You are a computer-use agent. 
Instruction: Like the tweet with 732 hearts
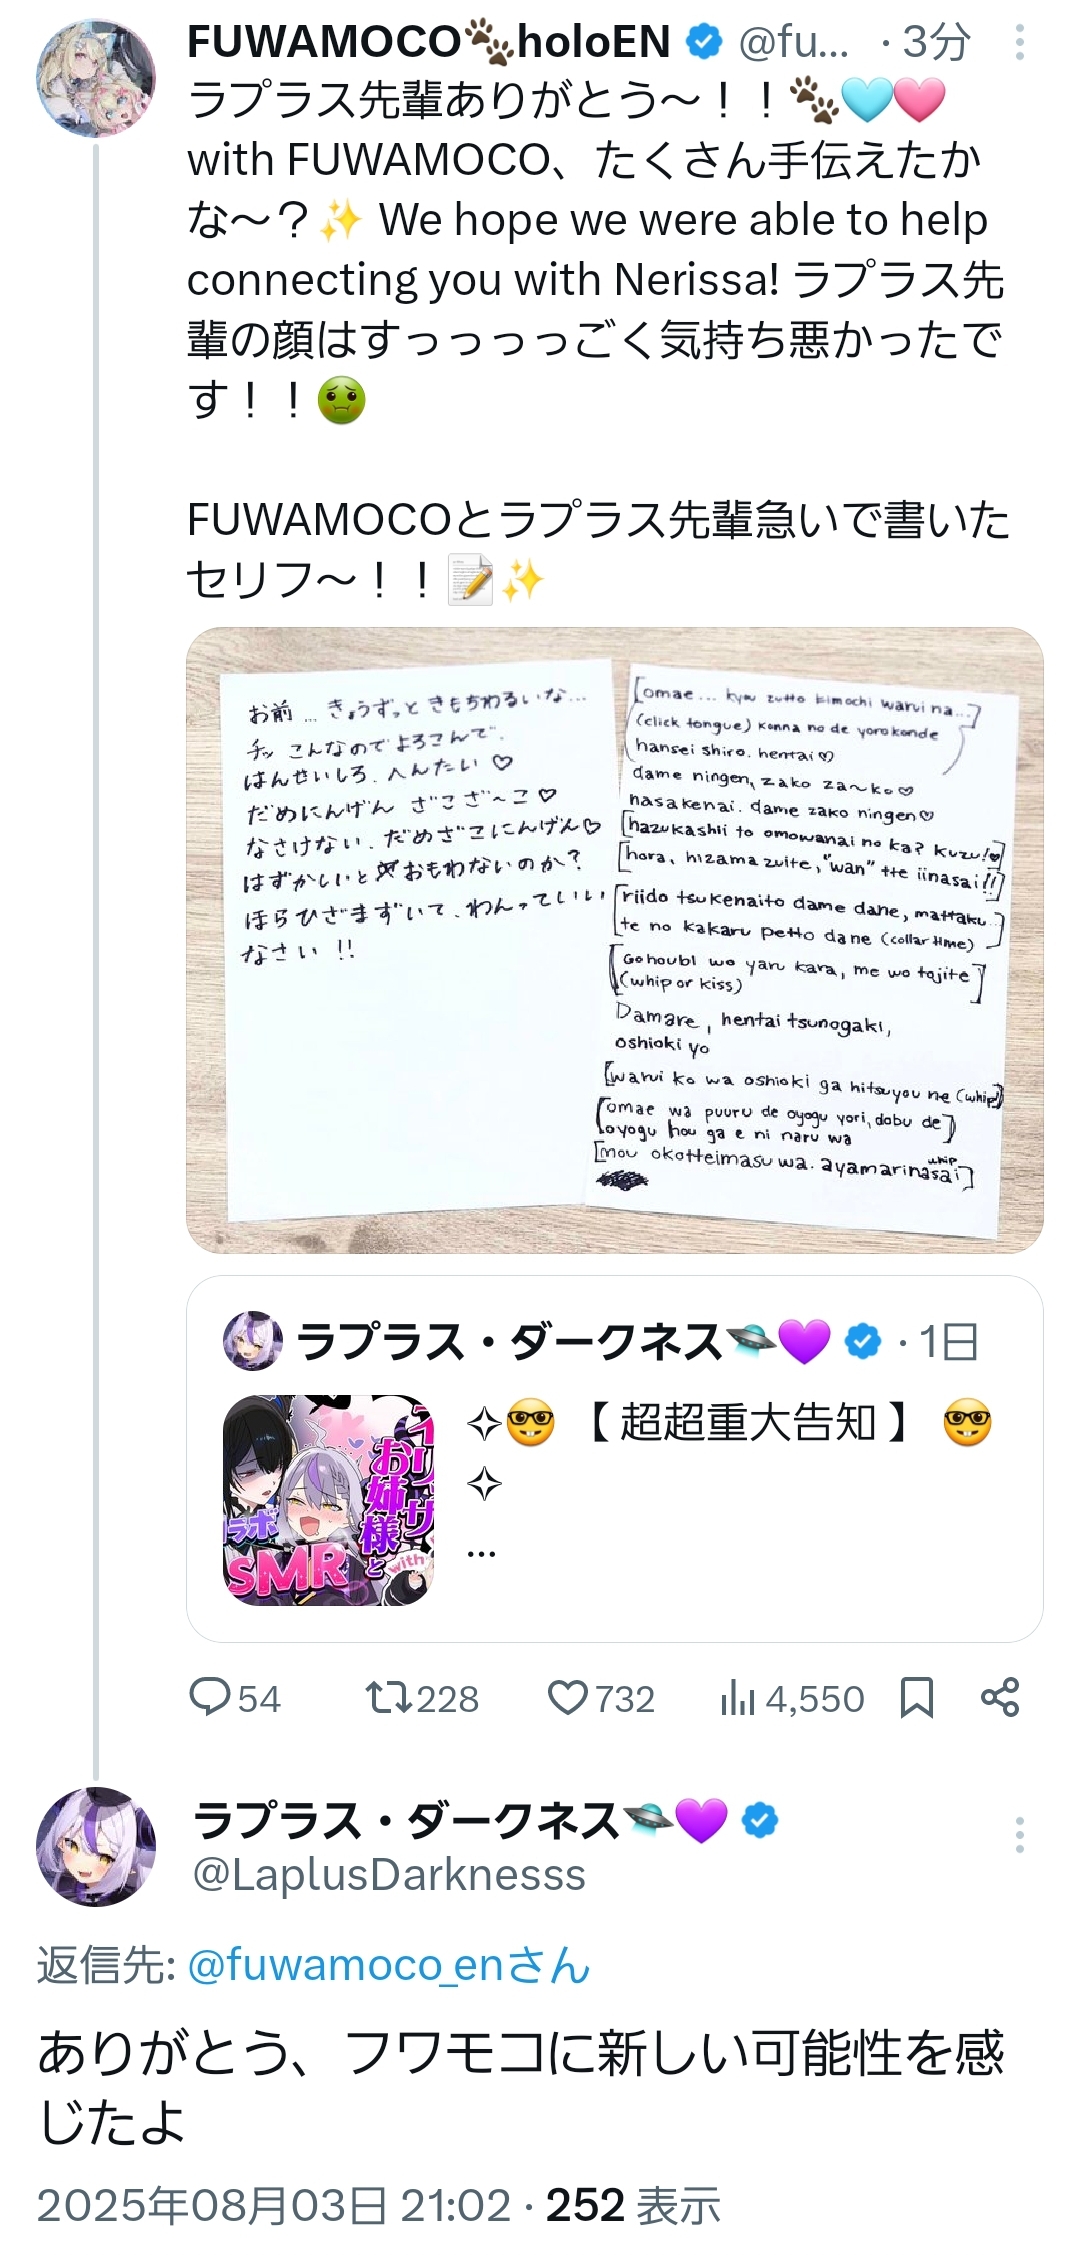click(601, 1698)
